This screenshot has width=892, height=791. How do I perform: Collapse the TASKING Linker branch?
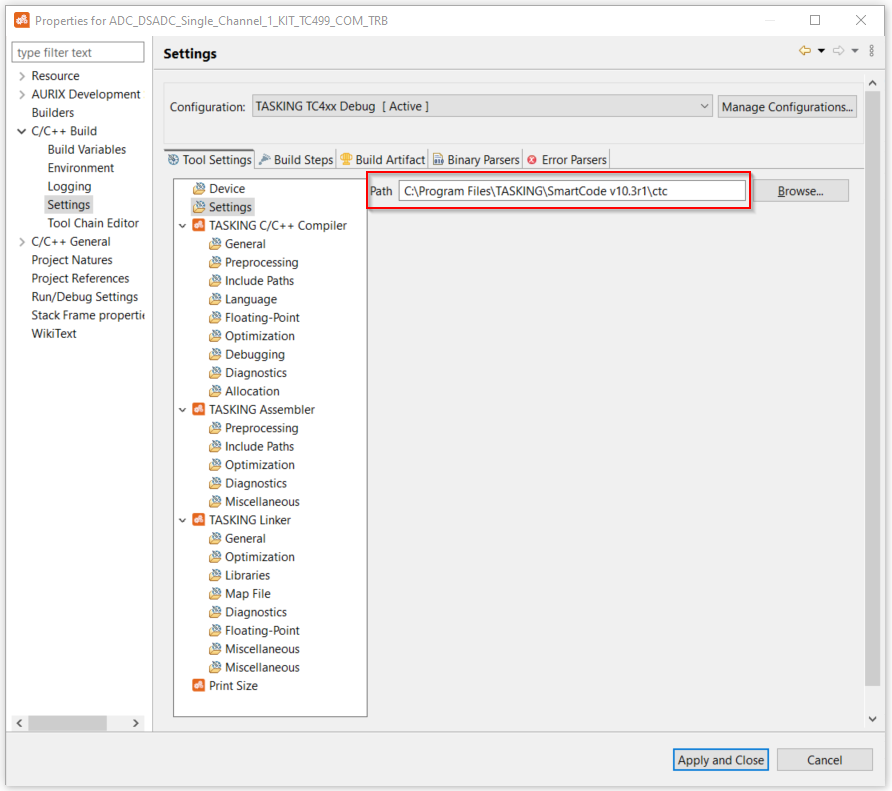click(183, 520)
